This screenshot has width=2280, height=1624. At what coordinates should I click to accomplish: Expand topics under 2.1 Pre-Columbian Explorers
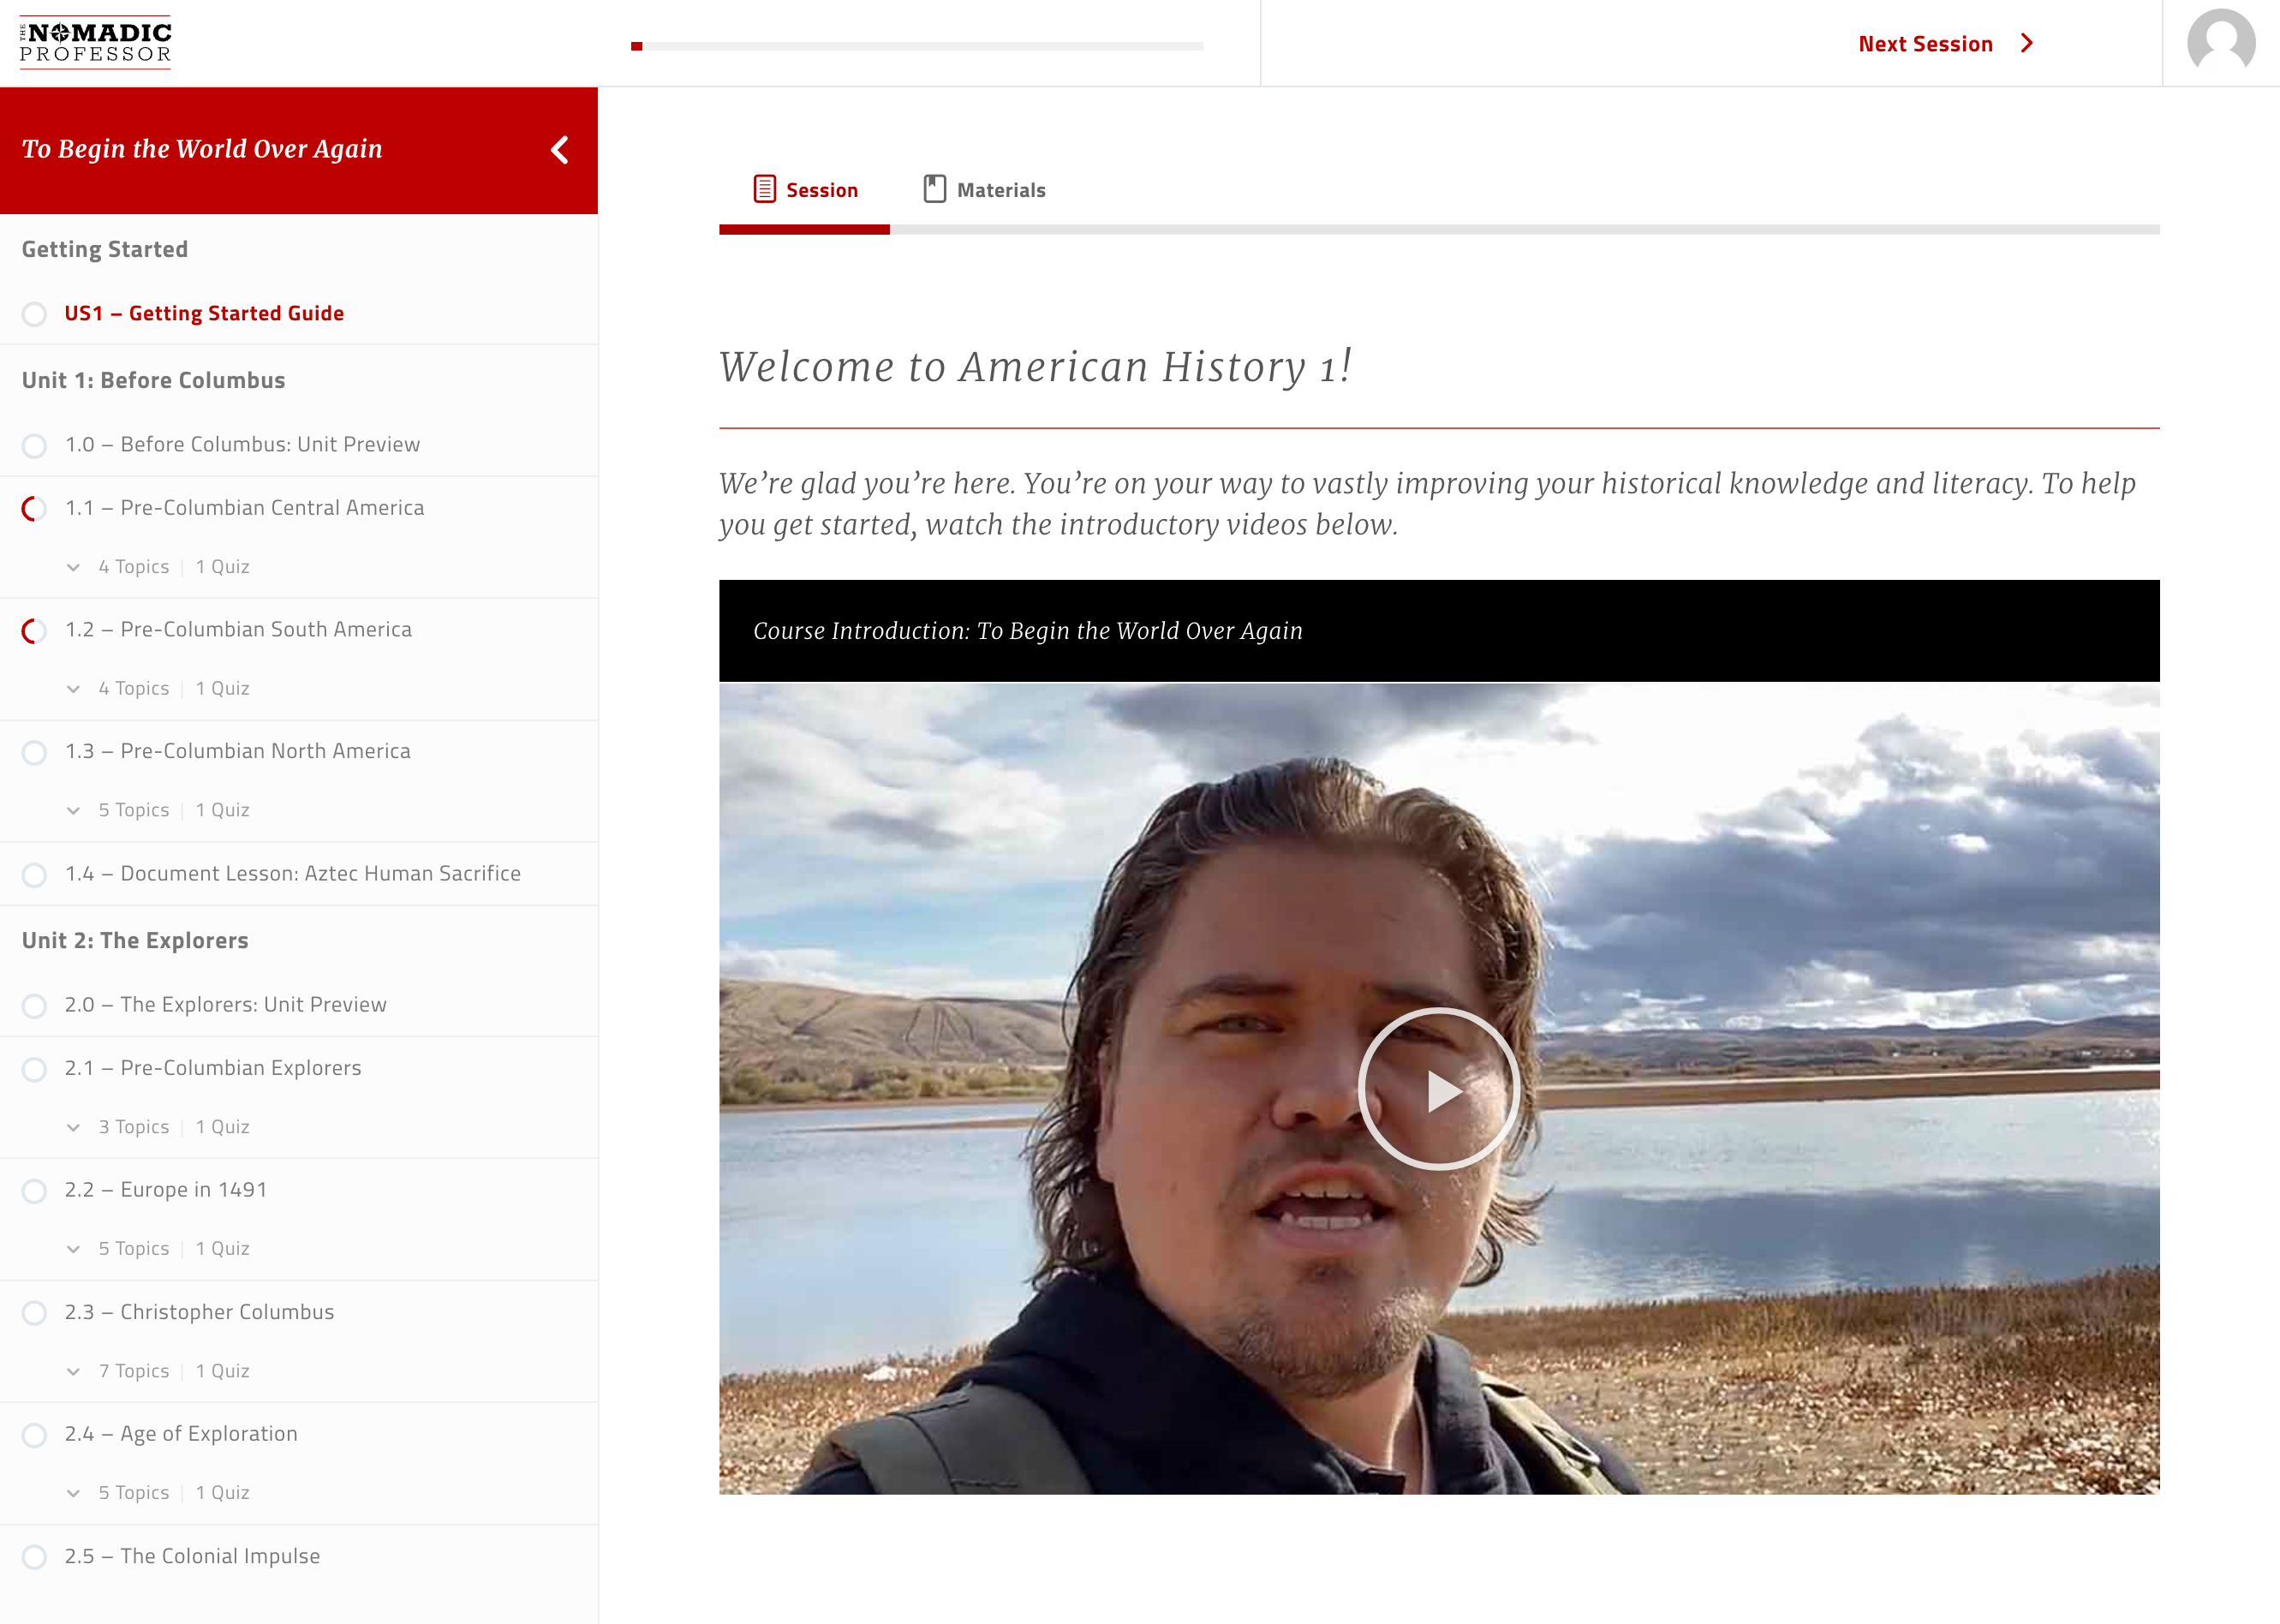point(73,1127)
